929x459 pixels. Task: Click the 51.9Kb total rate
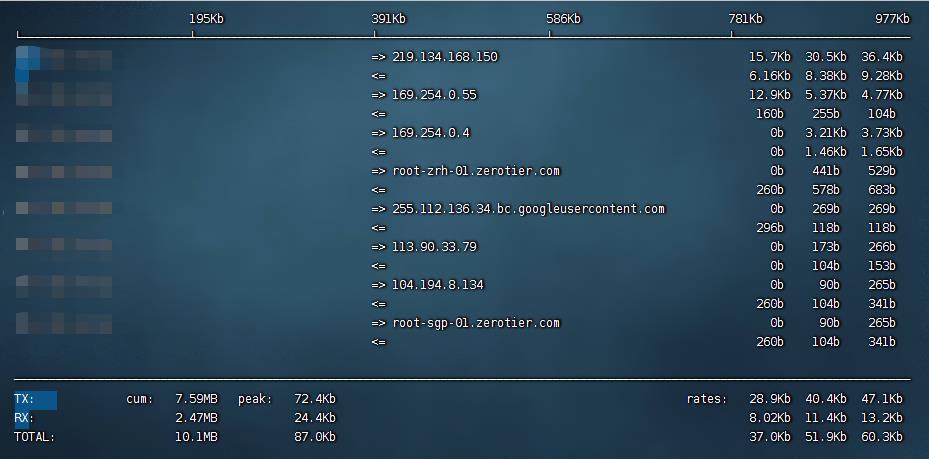point(826,437)
